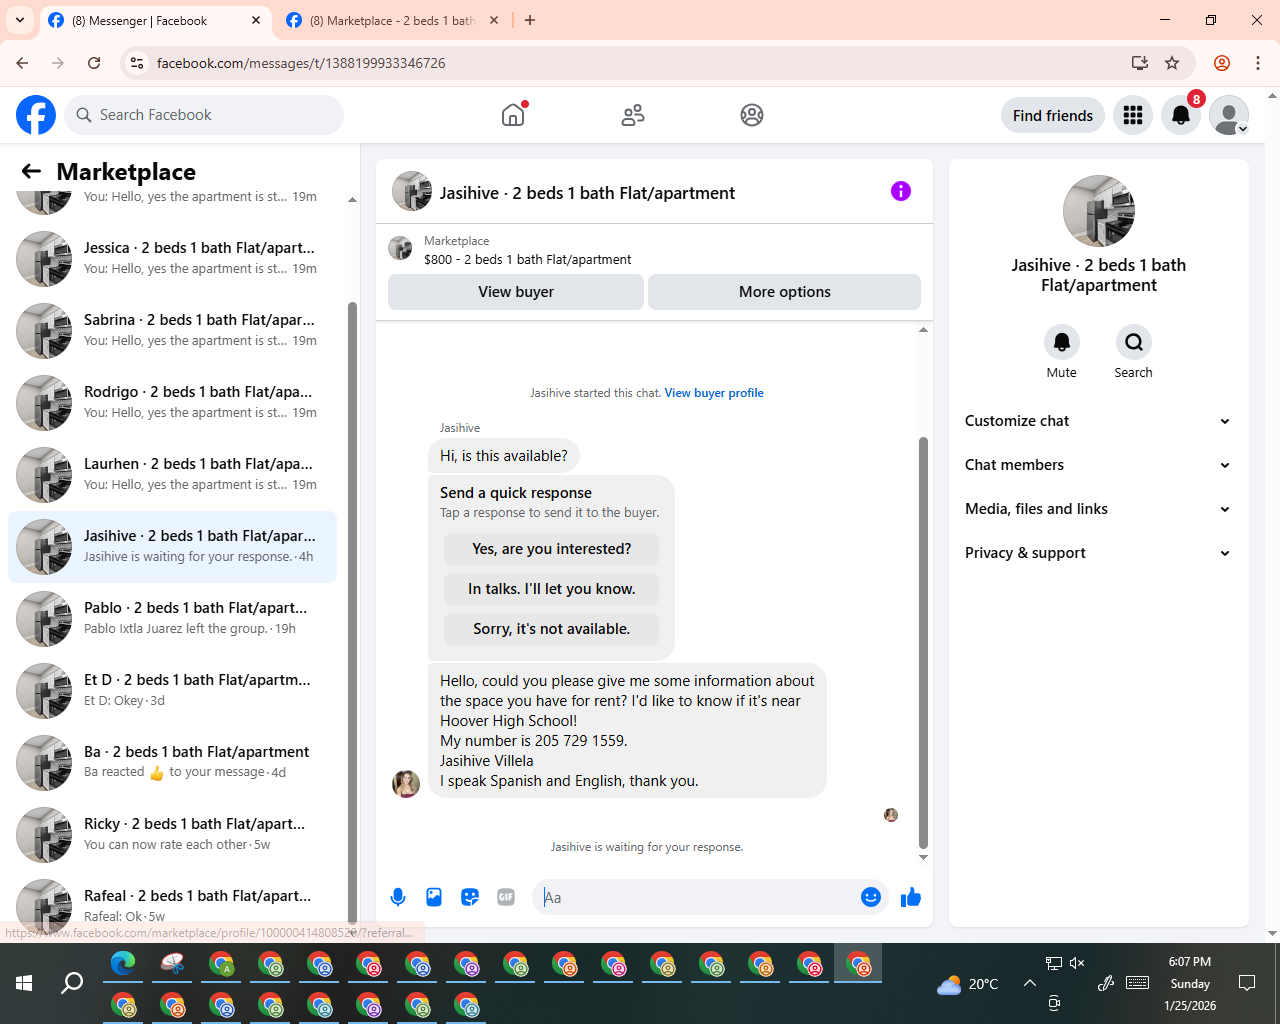
Task: Open Et D conversation in list
Action: pos(172,690)
